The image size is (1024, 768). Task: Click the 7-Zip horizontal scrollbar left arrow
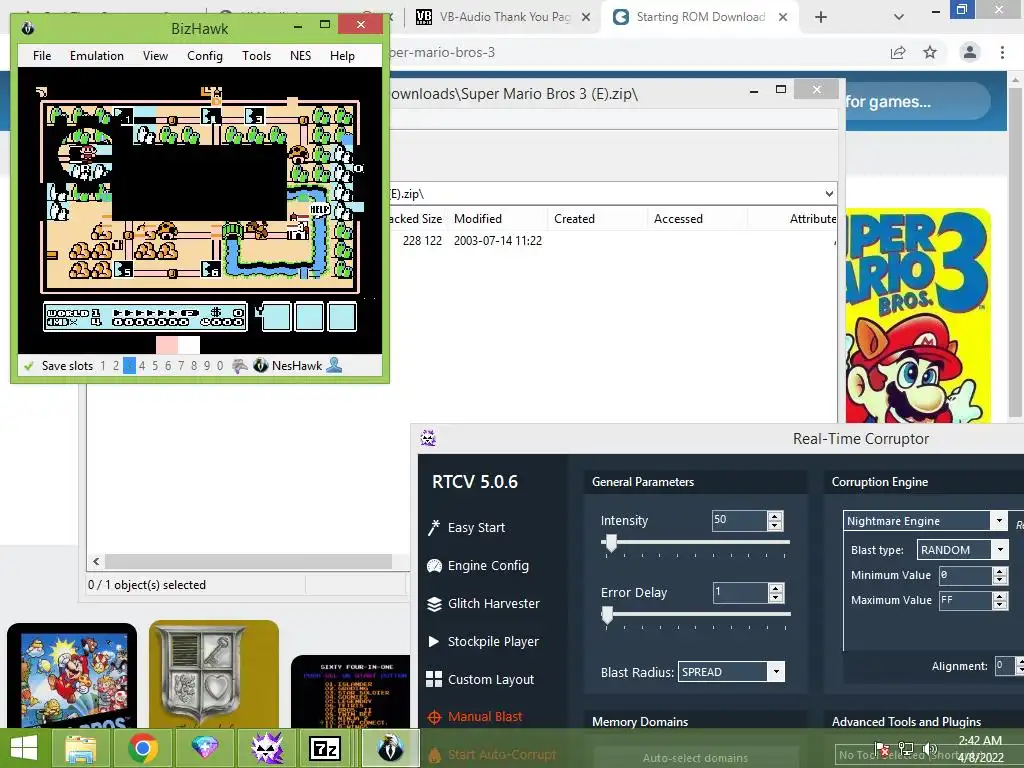click(x=96, y=562)
